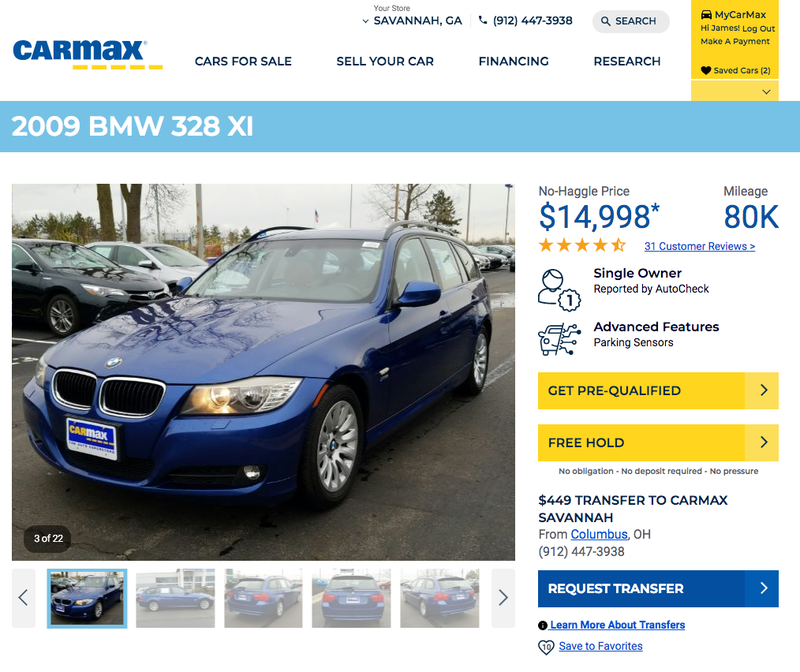Click the Get Pre-Qualified button
Image resolution: width=800 pixels, height=672 pixels.
(x=658, y=391)
